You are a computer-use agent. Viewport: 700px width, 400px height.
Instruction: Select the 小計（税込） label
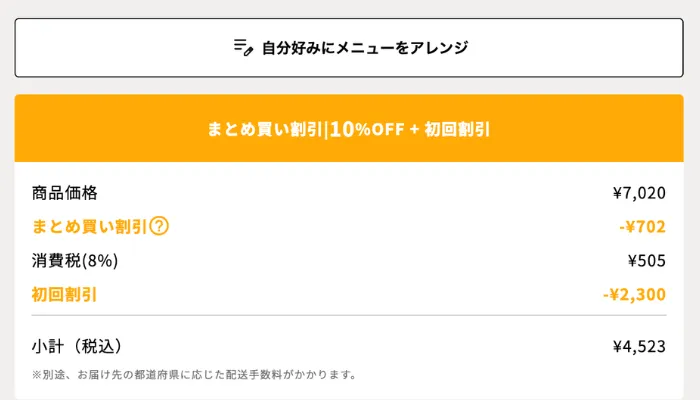coord(77,347)
